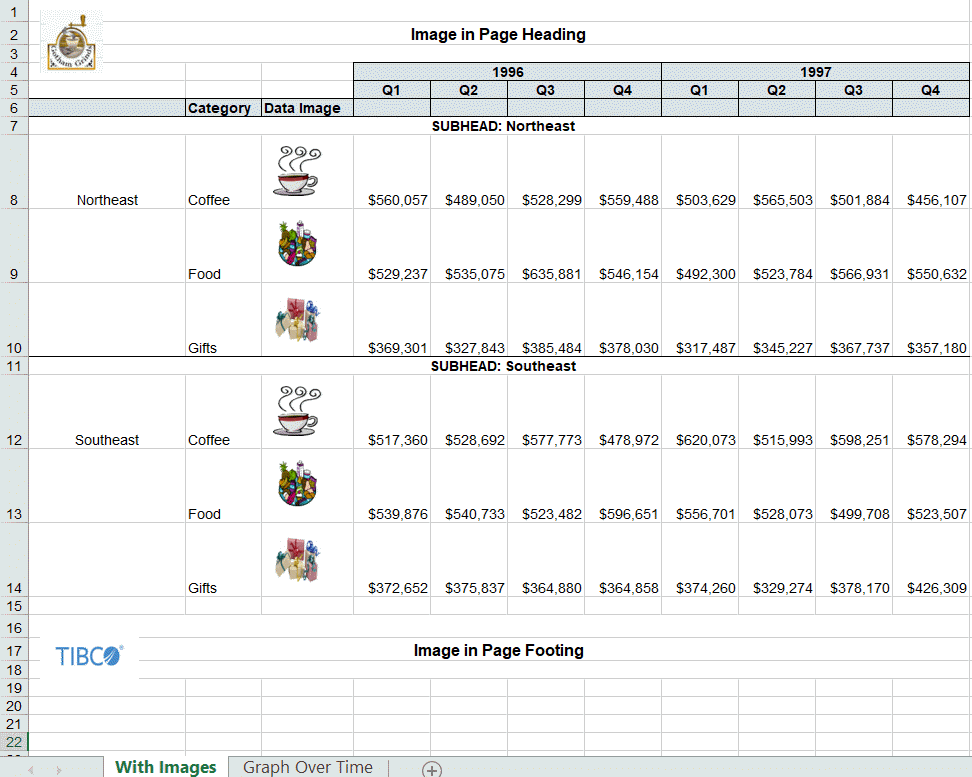This screenshot has width=972, height=777.
Task: Click the Northeast Gifts image
Action: pos(298,319)
